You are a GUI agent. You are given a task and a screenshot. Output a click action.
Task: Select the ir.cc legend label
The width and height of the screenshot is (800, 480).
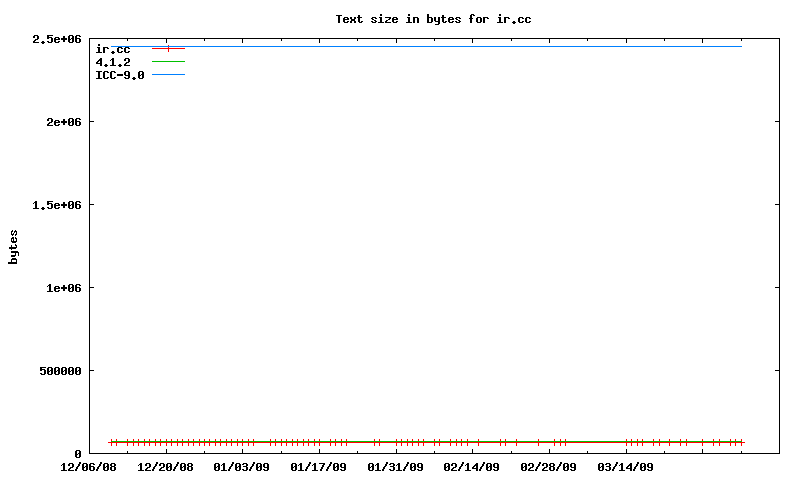pyautogui.click(x=113, y=49)
